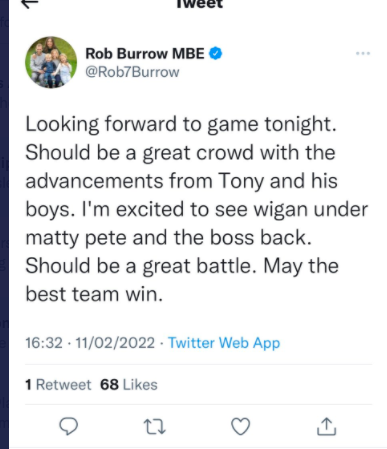Open Rob Burrow's profile picture
Viewport: 387px width, 449px height.
[x=51, y=62]
